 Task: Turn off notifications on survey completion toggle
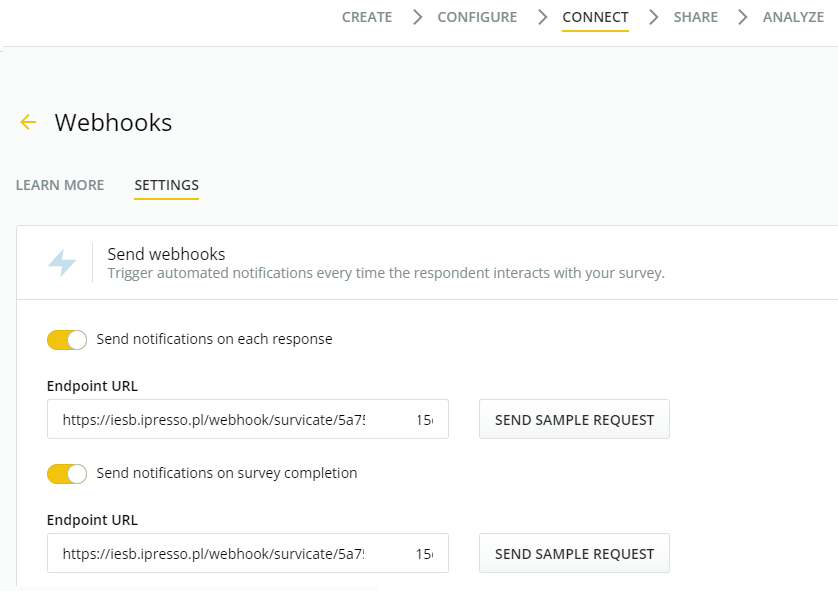(67, 474)
